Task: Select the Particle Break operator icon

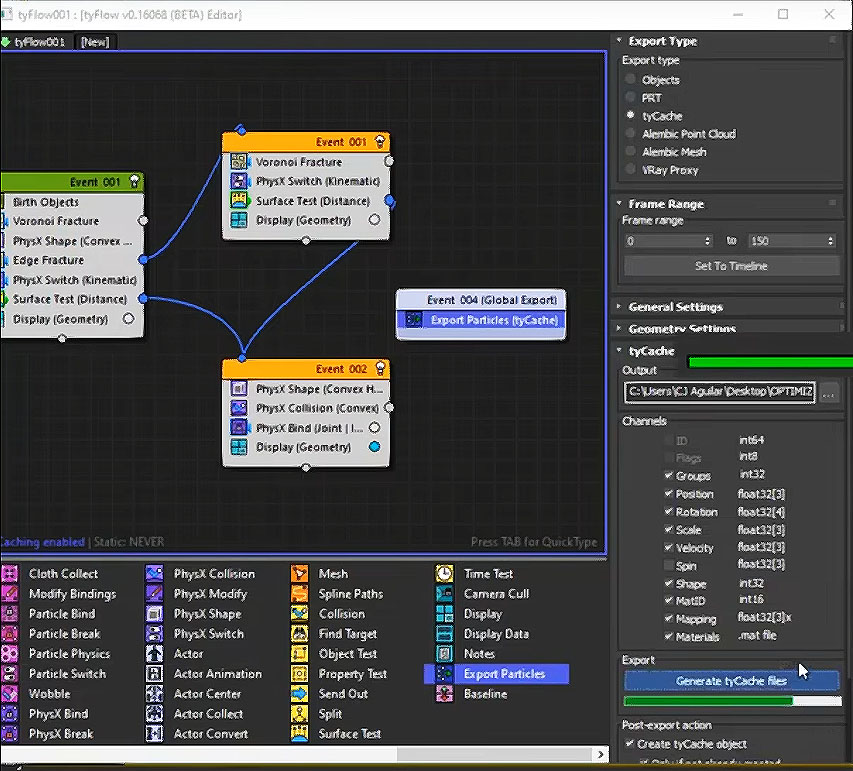Action: point(9,634)
